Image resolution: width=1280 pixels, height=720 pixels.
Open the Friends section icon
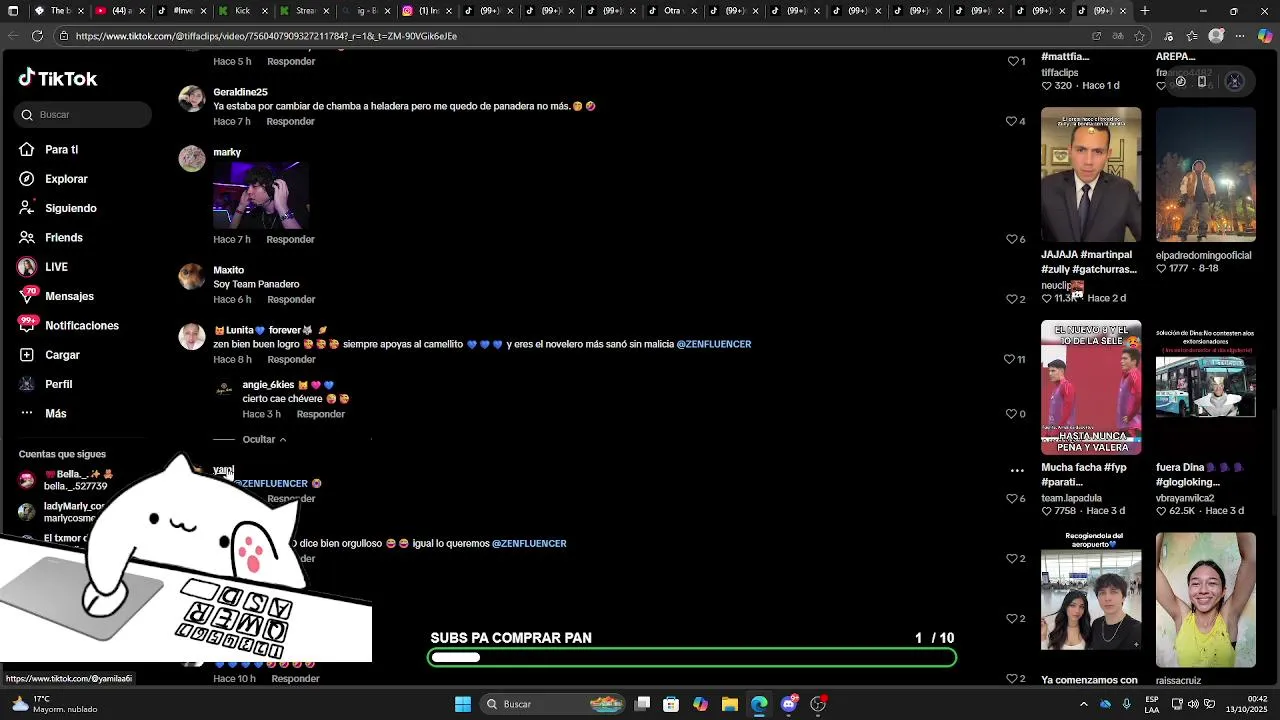pos(27,237)
